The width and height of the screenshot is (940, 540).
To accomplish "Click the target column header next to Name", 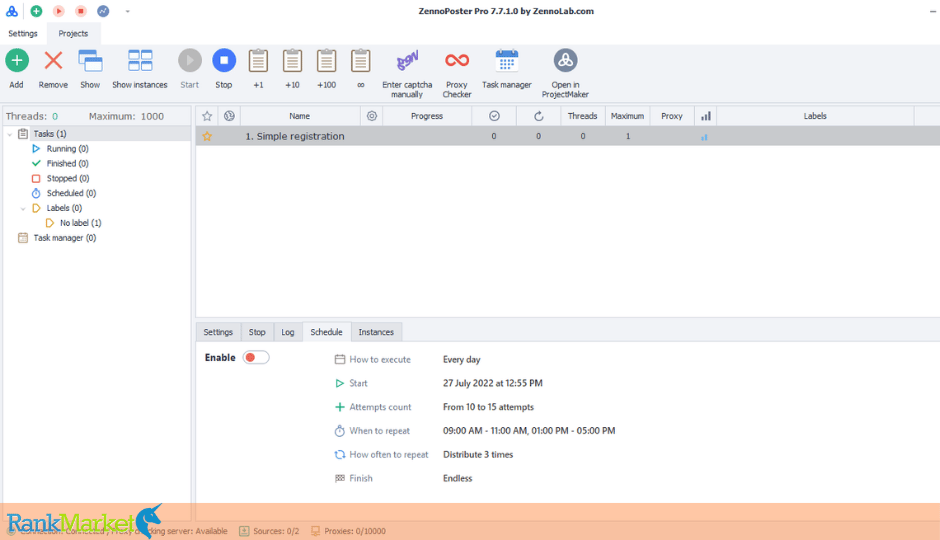I will pos(372,116).
